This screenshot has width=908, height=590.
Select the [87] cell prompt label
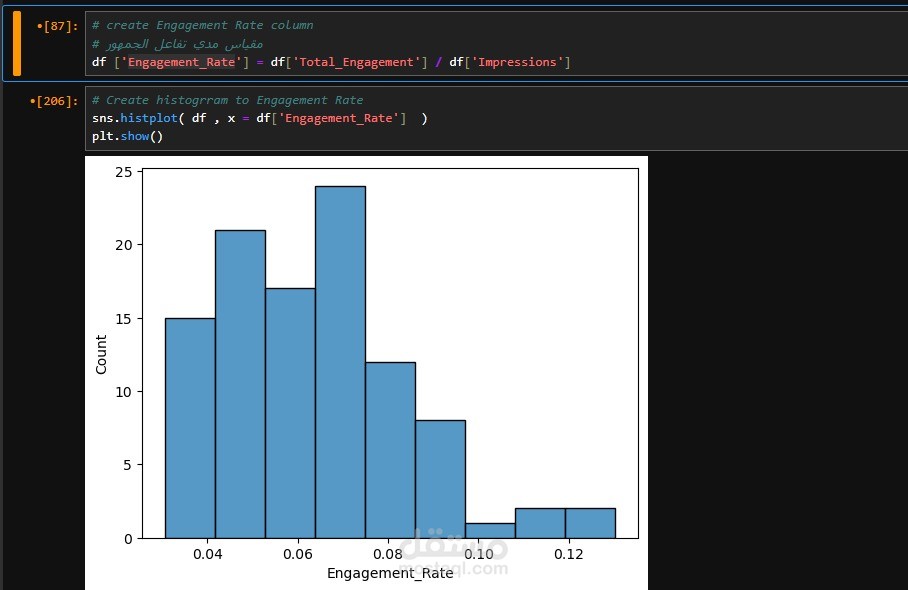[x=57, y=26]
